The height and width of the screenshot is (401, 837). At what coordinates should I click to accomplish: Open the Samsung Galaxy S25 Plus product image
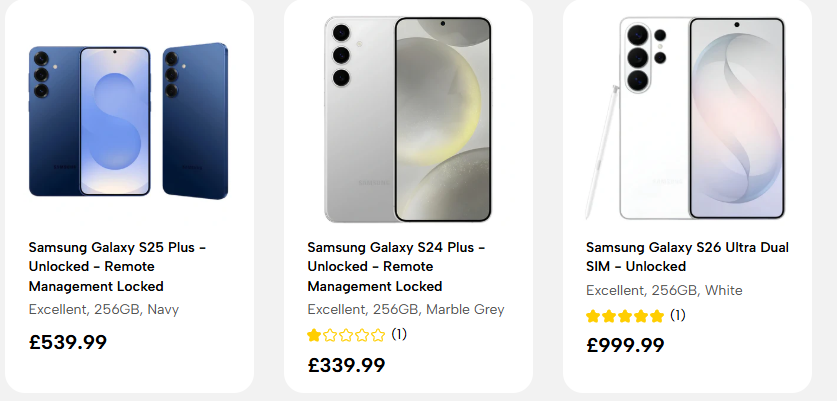[129, 121]
